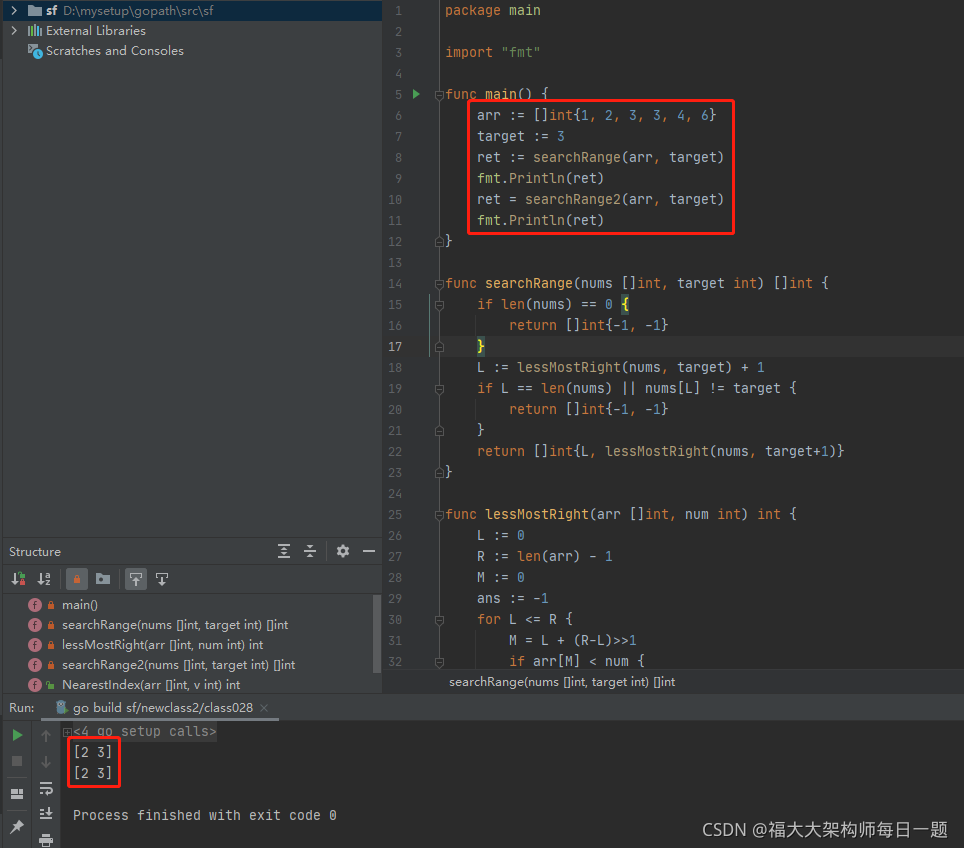This screenshot has height=848, width=964.
Task: Click function icon beside NearestIndex
Action: (x=35, y=685)
